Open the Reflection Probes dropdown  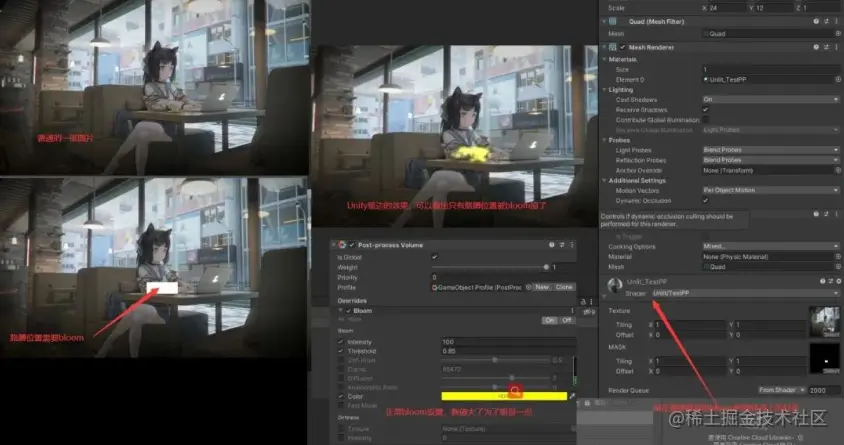pyautogui.click(x=771, y=160)
